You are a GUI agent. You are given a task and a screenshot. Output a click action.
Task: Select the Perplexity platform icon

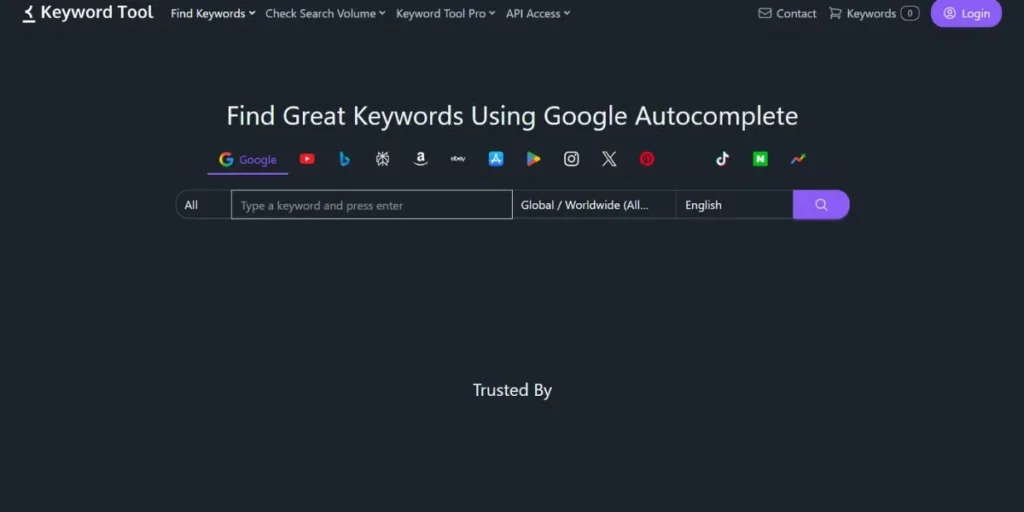coord(383,159)
